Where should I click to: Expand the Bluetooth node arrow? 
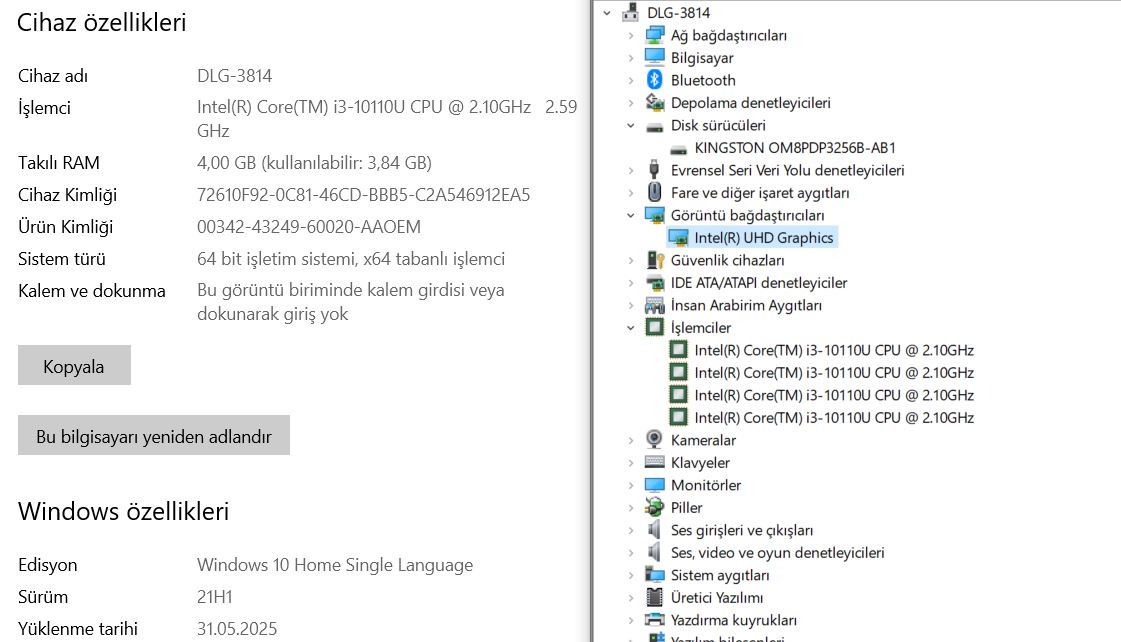click(631, 80)
